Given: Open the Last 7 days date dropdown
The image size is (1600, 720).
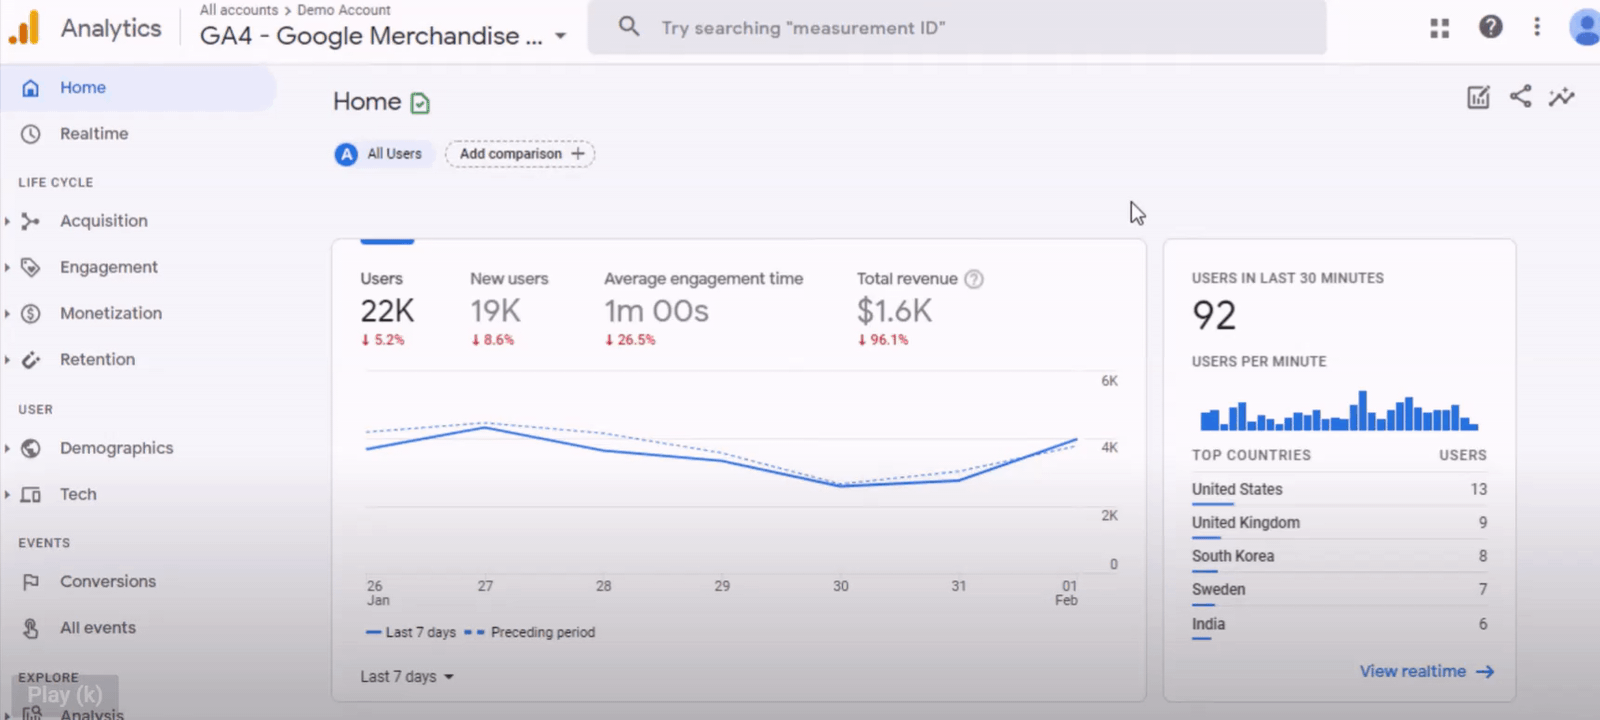Looking at the screenshot, I should point(407,677).
